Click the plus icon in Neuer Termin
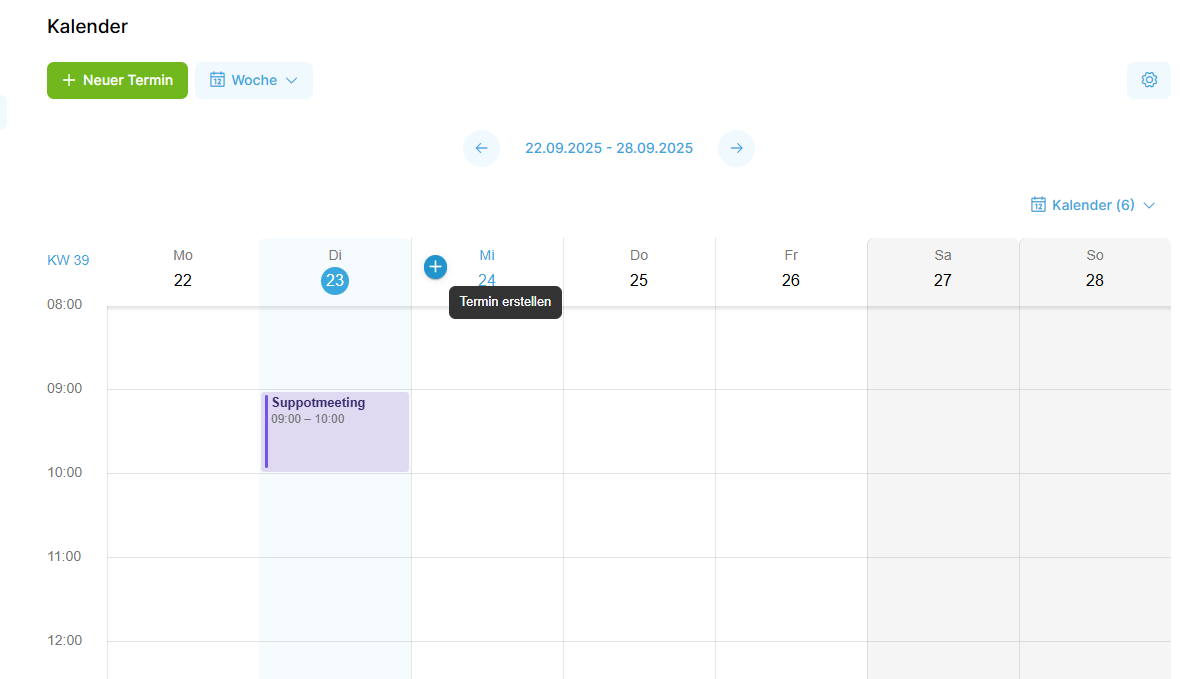Viewport: 1180px width, 679px height. click(69, 80)
